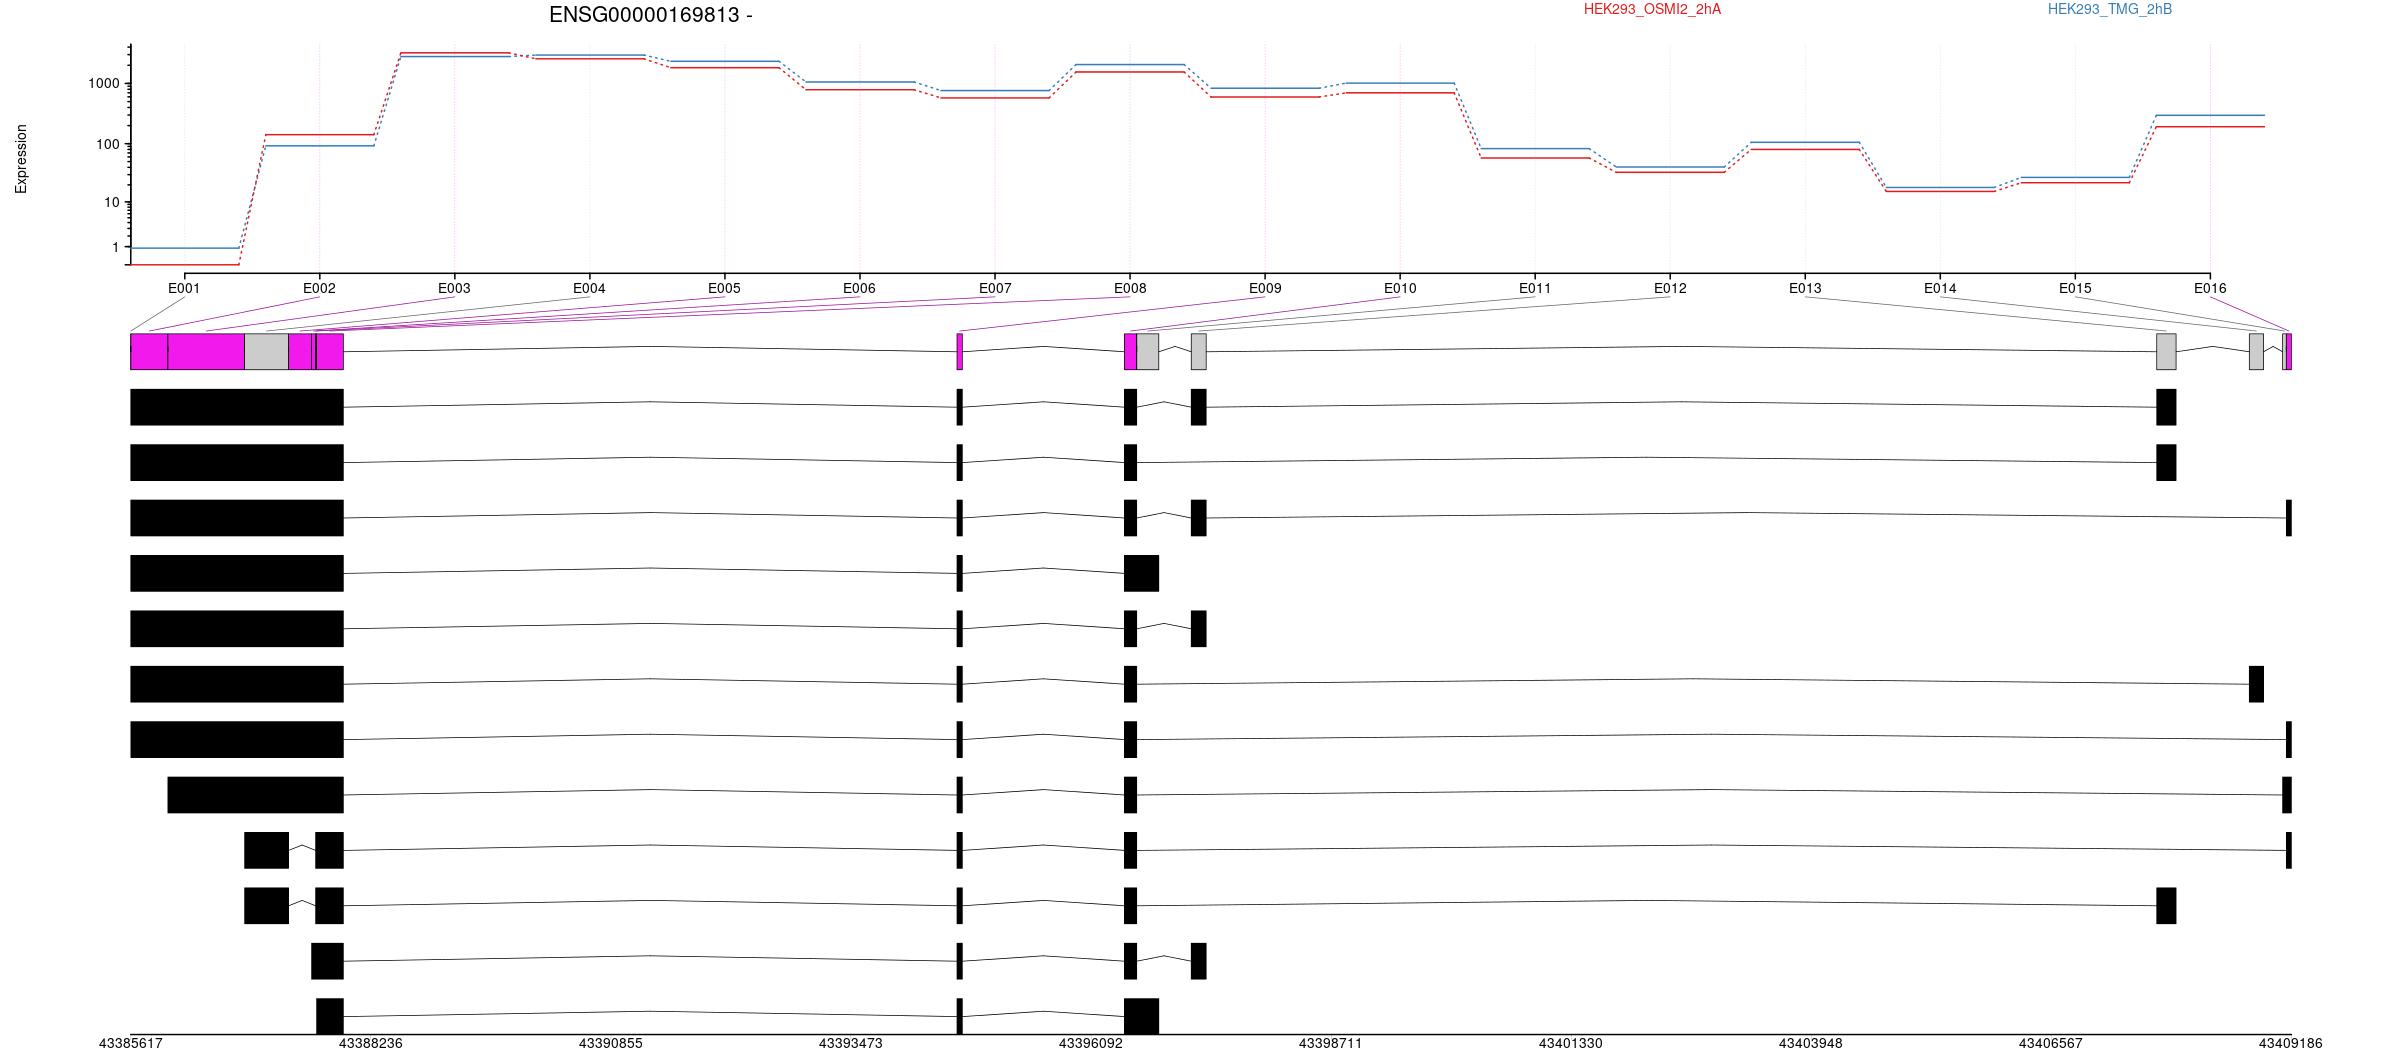Click the Expression y-axis label
The width and height of the screenshot is (2400, 1060).
pyautogui.click(x=21, y=159)
